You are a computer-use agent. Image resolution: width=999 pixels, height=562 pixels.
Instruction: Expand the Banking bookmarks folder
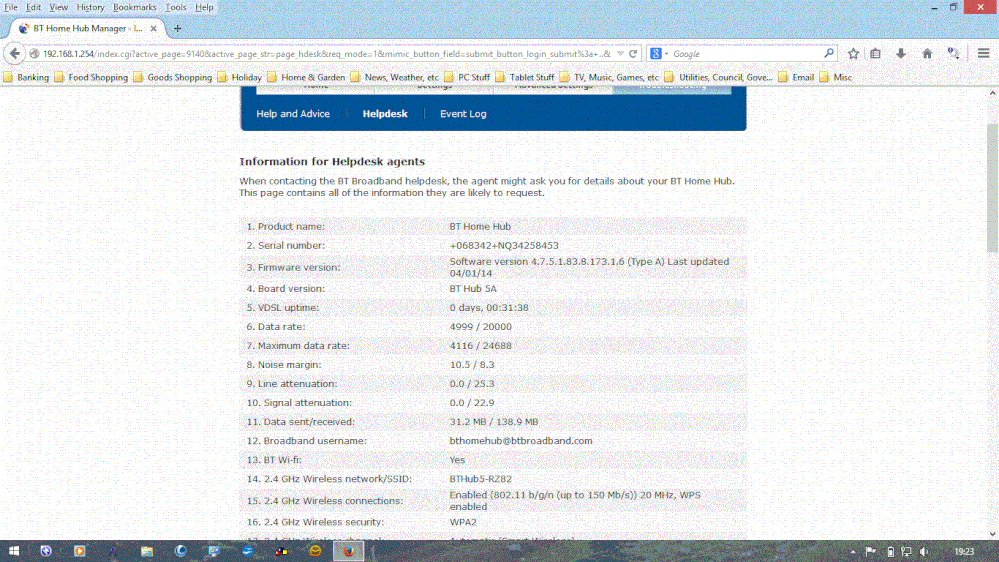(26, 77)
